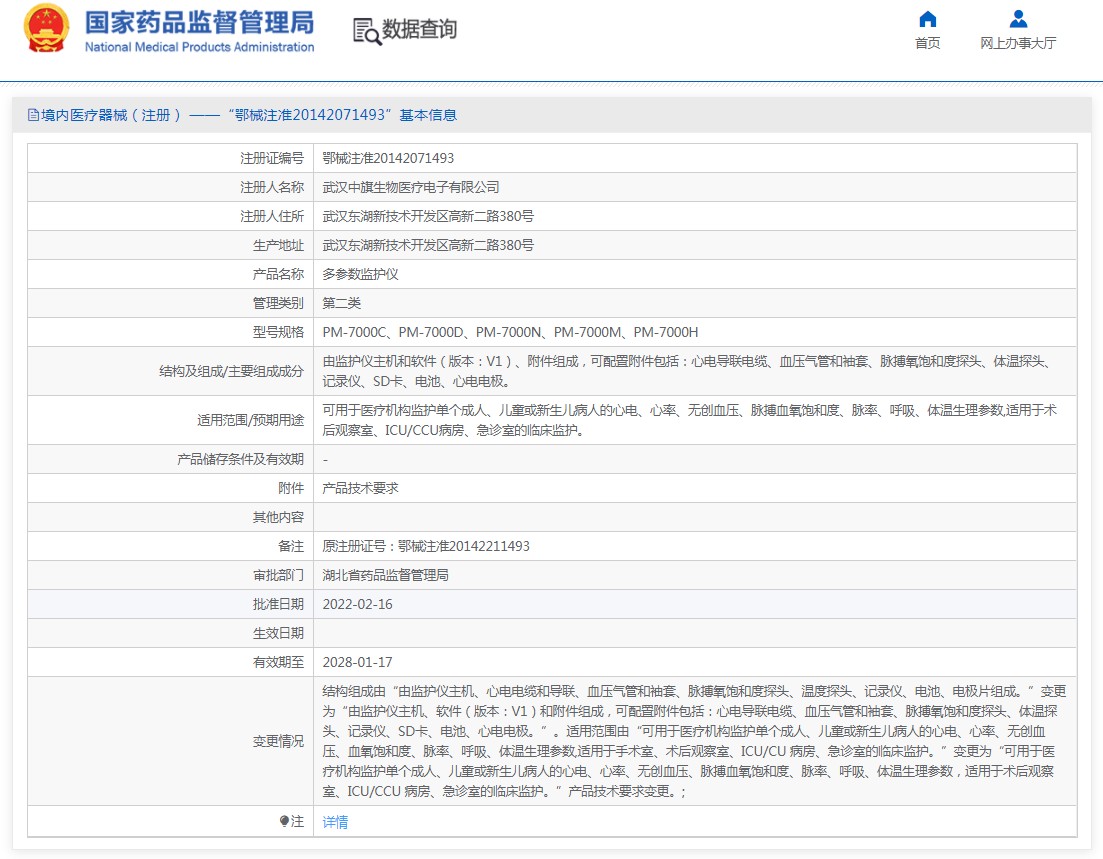Screen dimensions: 1103x859
Task: Click the address in the 生产地址 row
Action: (428, 246)
